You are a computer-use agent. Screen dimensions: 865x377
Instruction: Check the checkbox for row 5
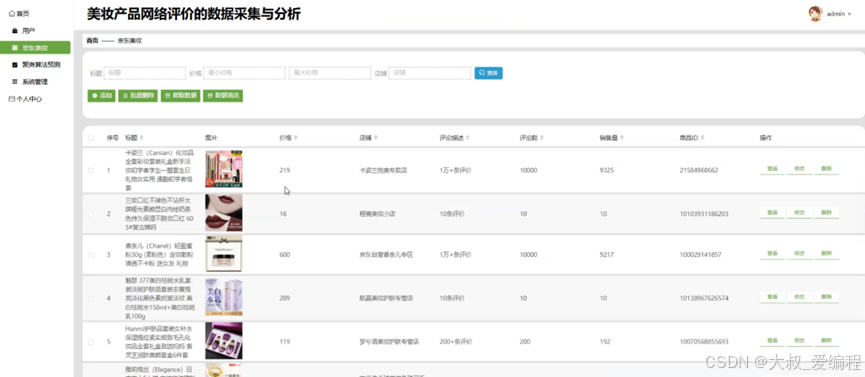tap(91, 342)
